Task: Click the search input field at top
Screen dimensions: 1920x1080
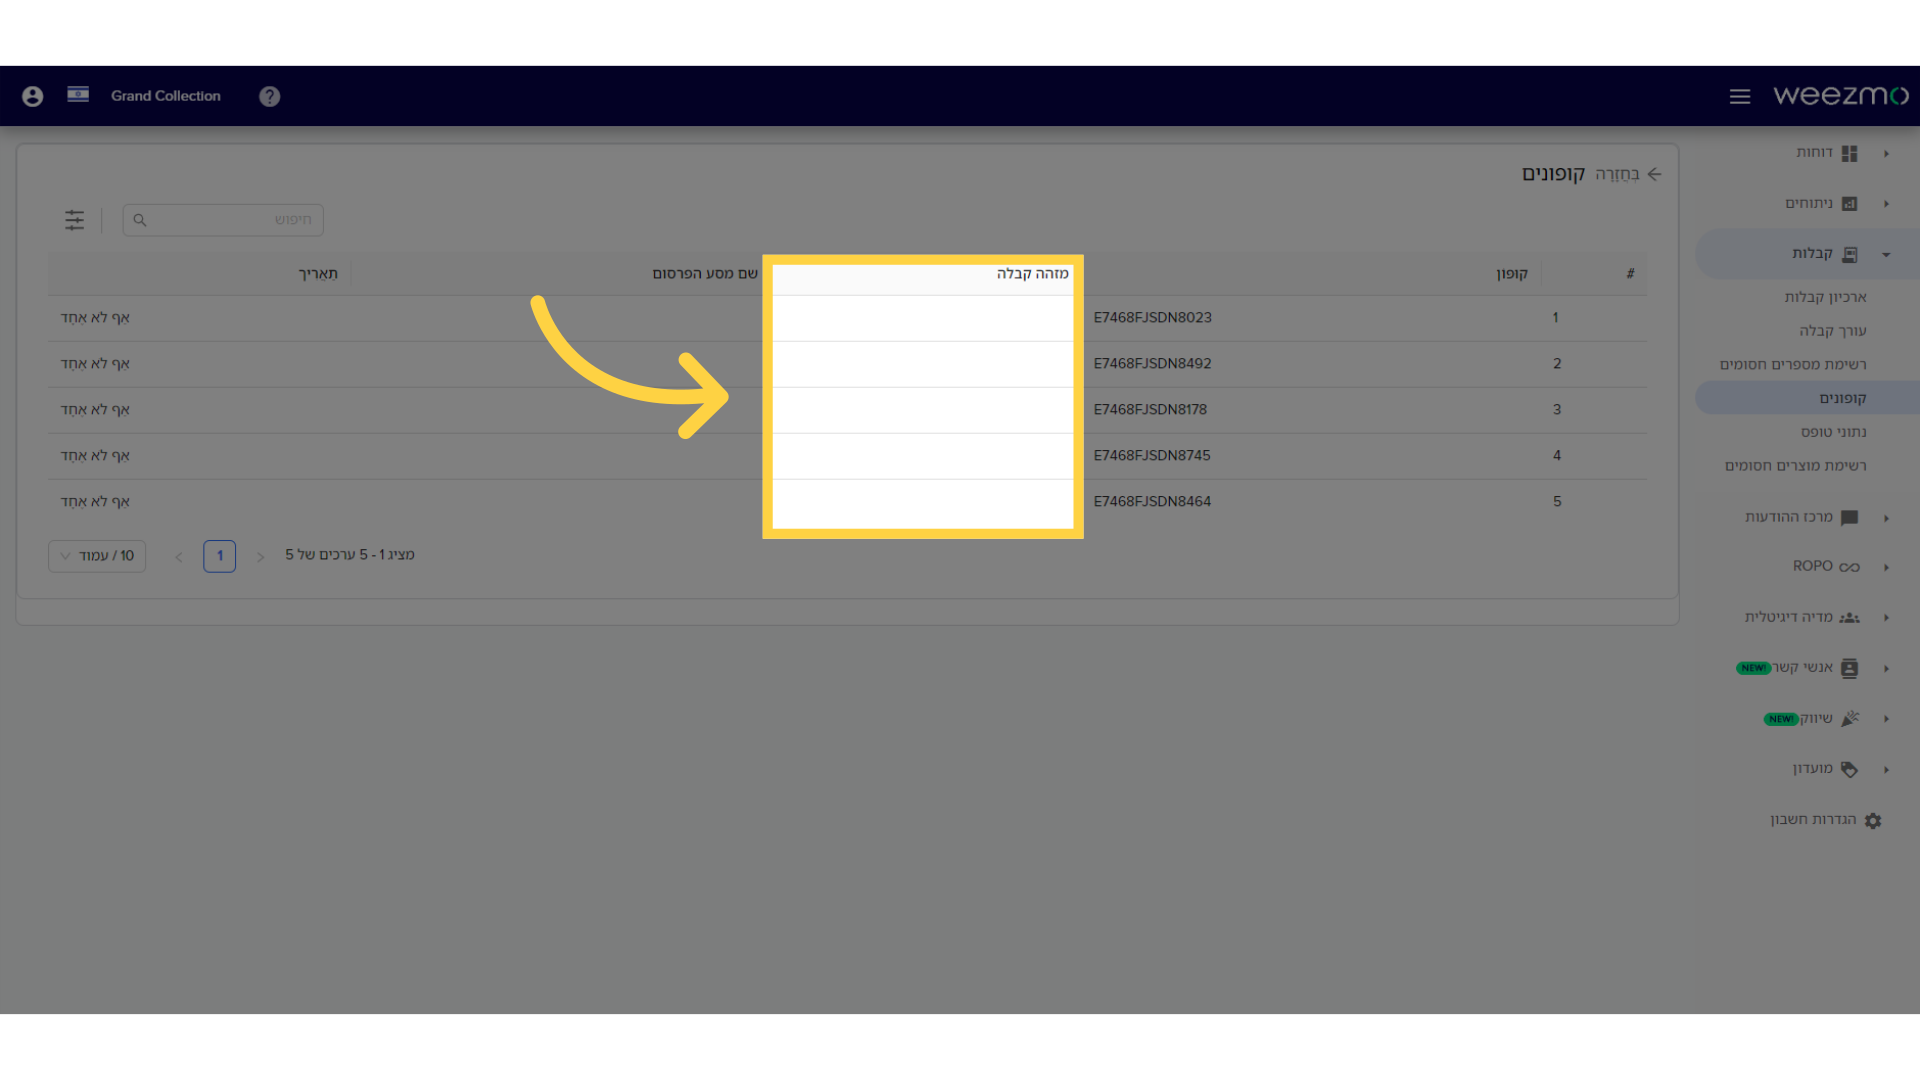Action: [x=224, y=219]
